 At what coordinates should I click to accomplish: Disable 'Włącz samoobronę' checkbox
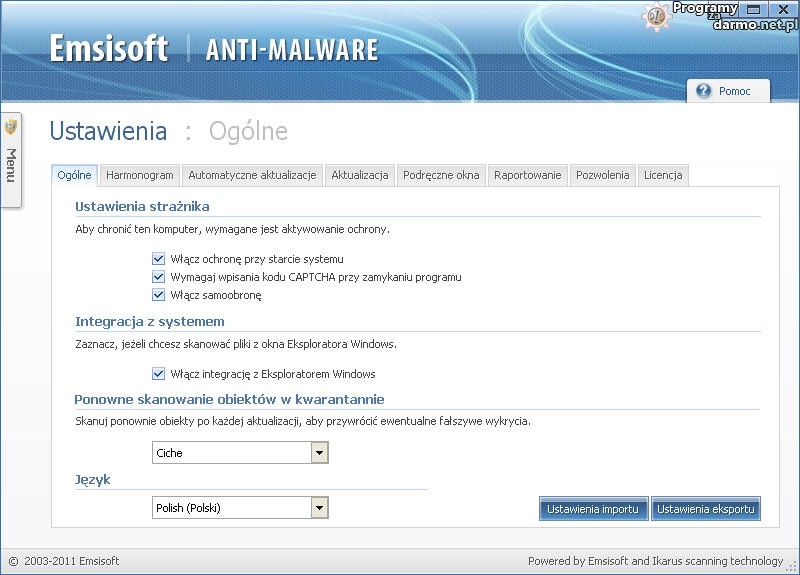point(158,295)
